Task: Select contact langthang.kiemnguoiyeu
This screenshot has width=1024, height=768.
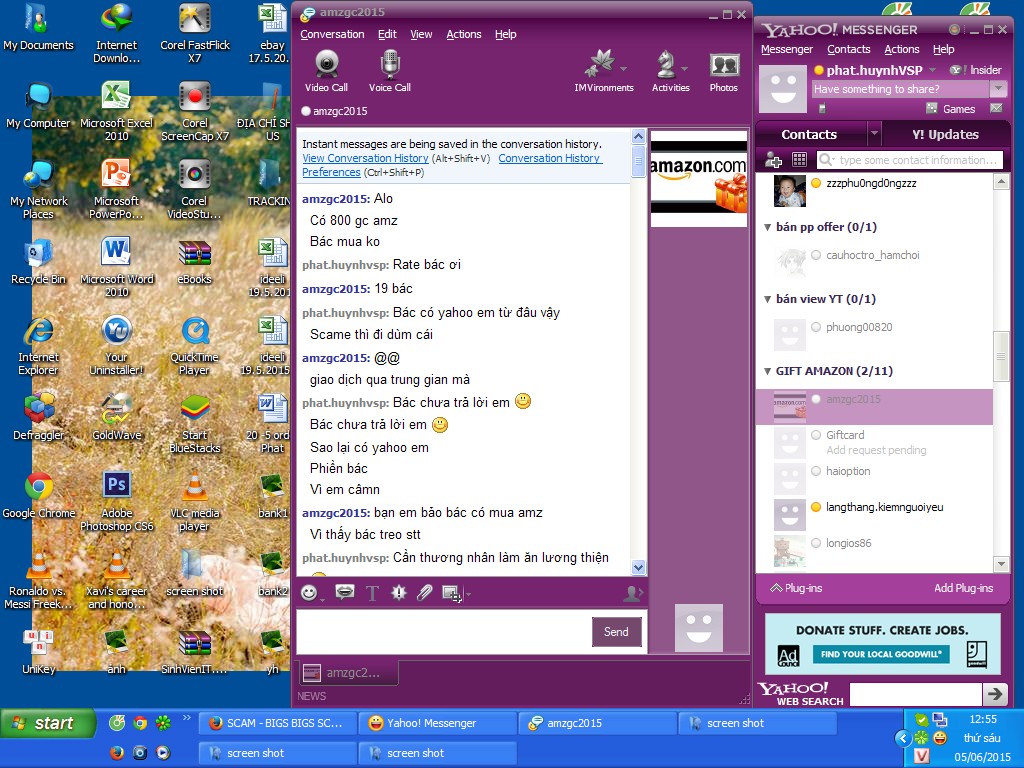Action: [x=874, y=513]
